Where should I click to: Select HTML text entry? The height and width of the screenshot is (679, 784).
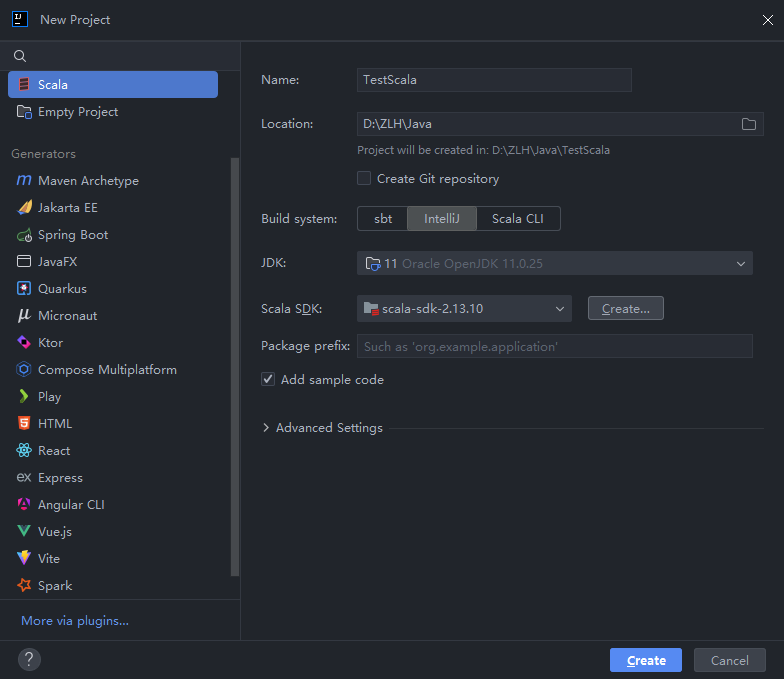click(x=55, y=424)
